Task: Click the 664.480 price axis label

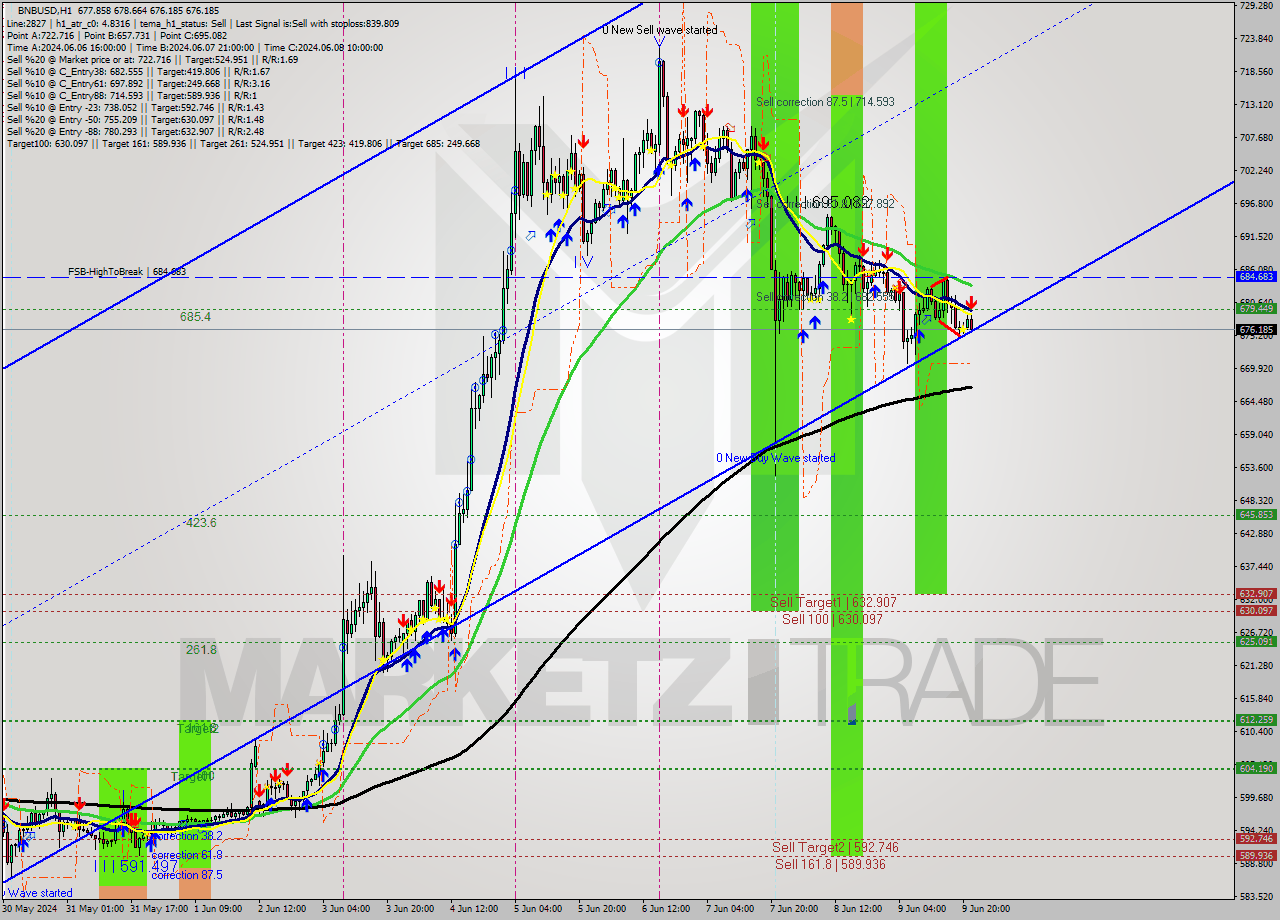Action: tap(1256, 401)
